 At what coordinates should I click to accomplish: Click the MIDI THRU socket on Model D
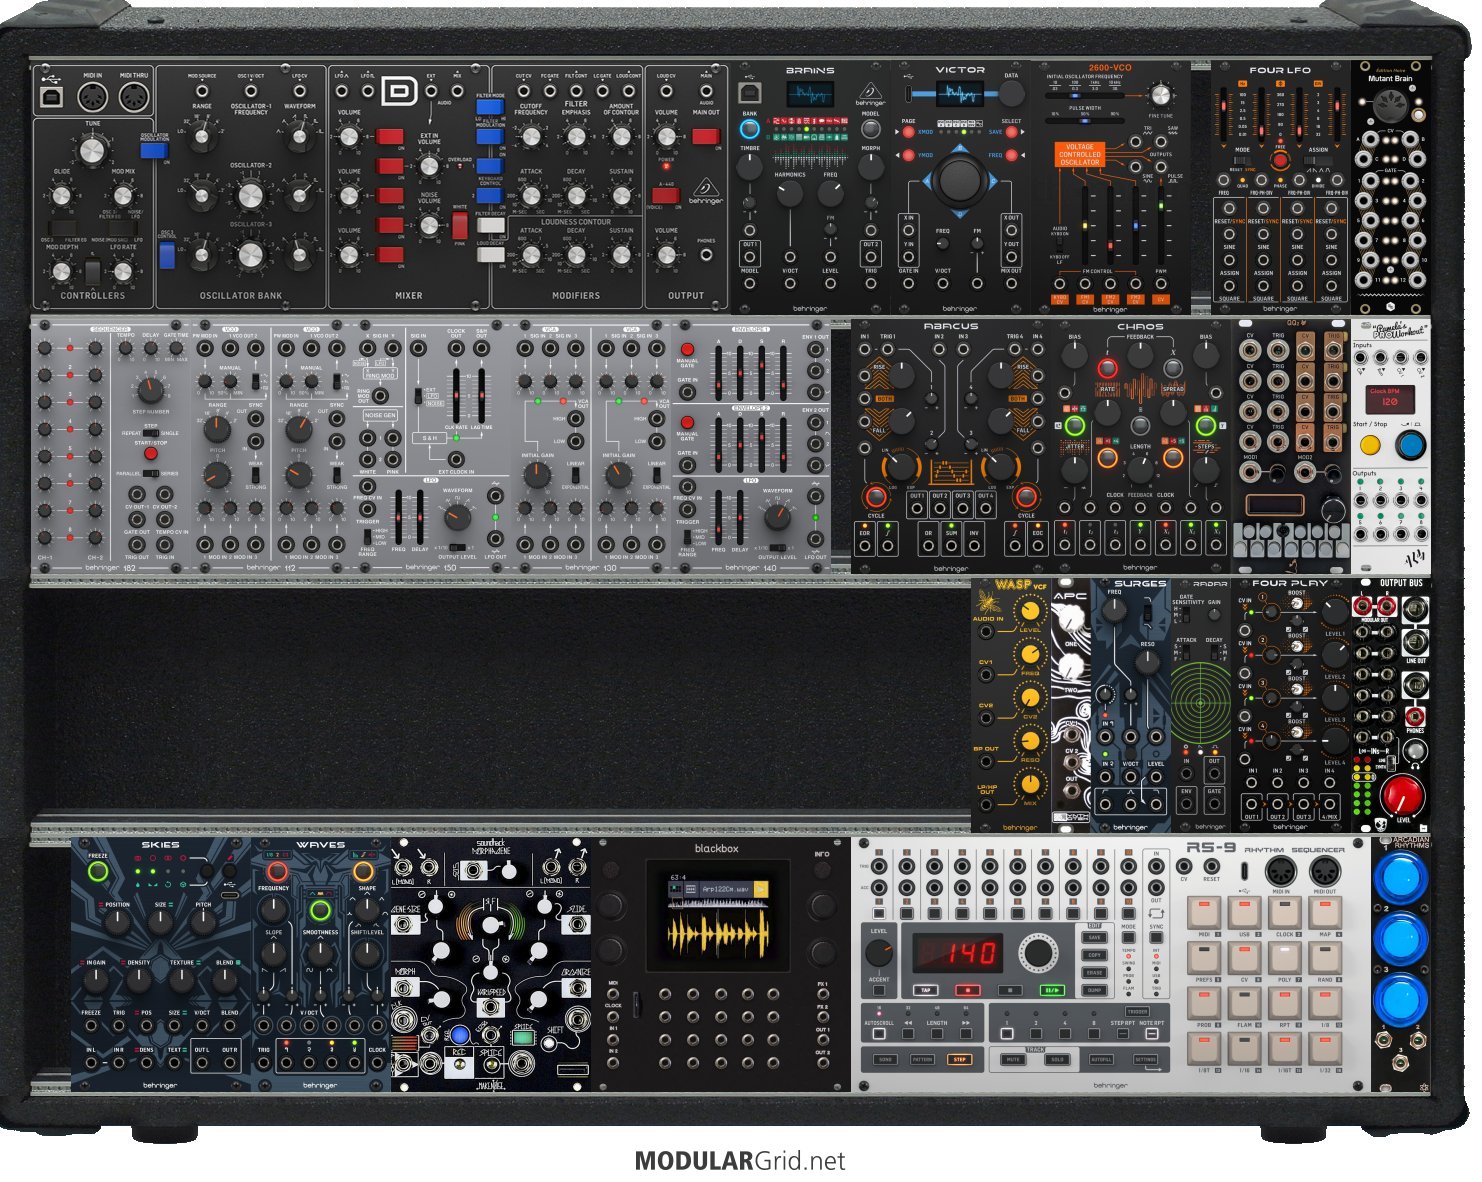[x=133, y=97]
